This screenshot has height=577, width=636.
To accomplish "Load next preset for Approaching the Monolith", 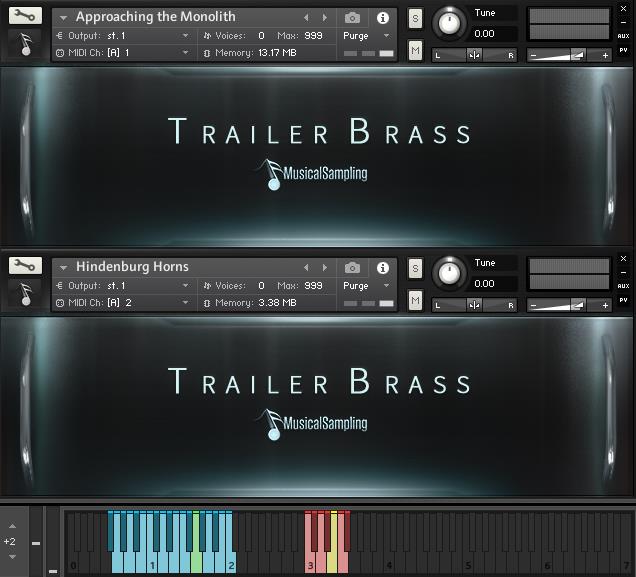I will click(x=324, y=17).
